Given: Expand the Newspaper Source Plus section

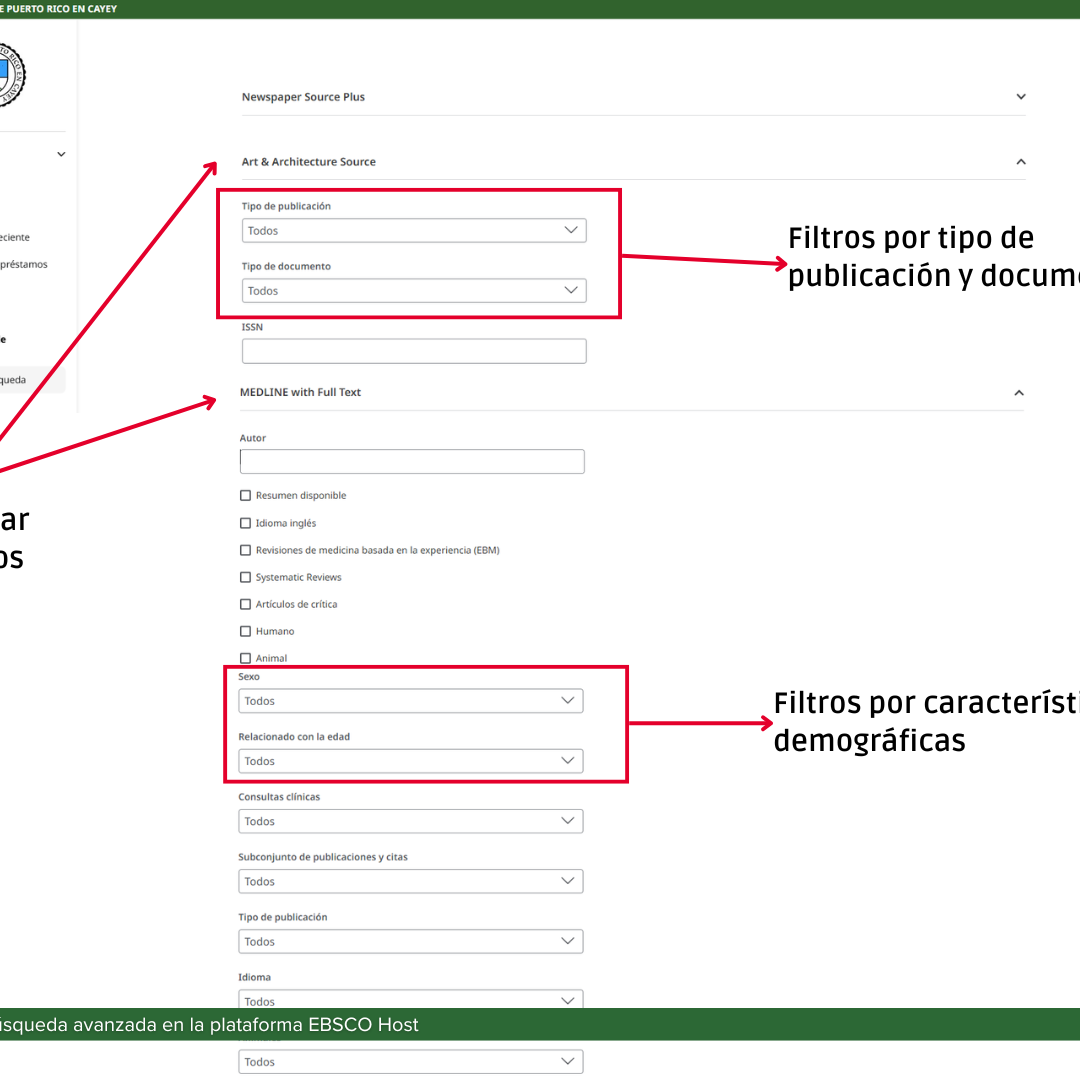Looking at the screenshot, I should (1020, 96).
